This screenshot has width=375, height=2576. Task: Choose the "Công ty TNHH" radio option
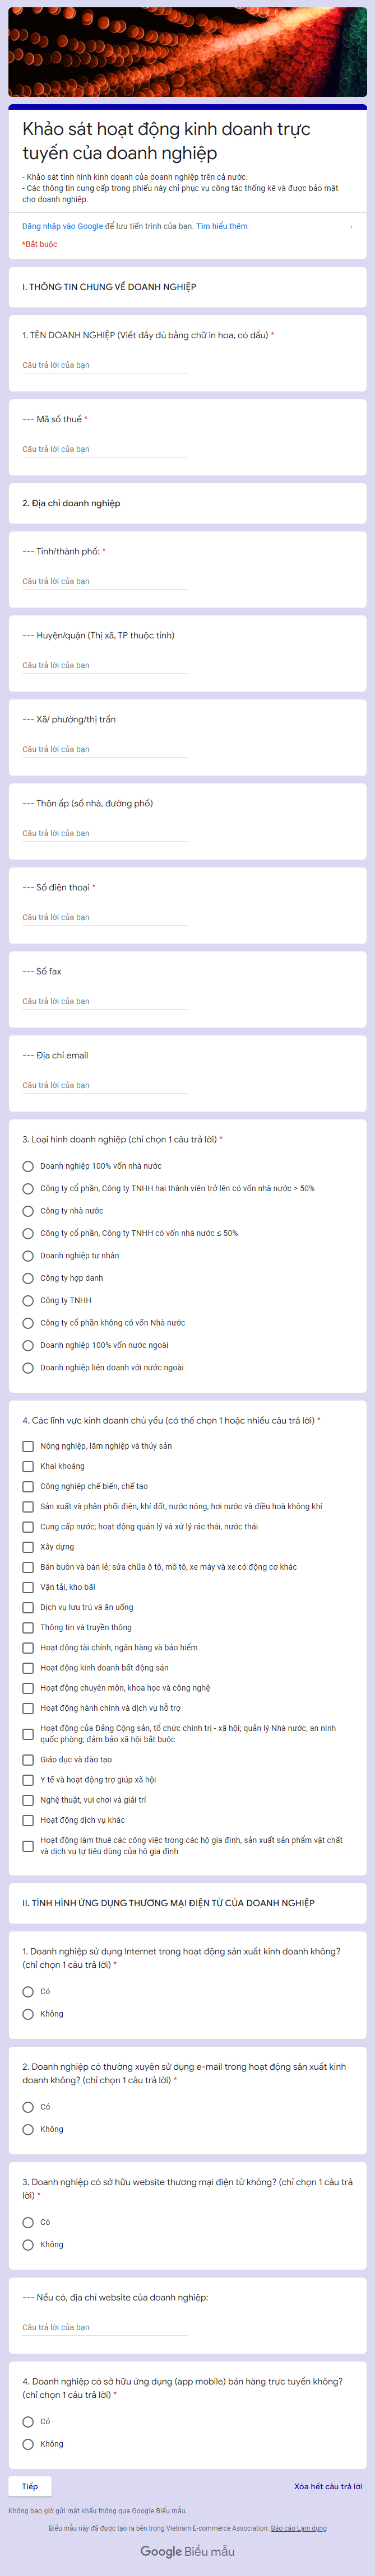(28, 1301)
